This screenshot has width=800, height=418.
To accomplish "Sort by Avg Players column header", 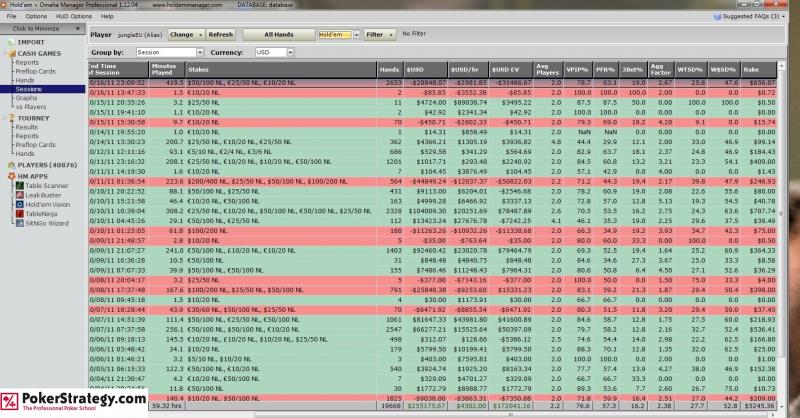I will pyautogui.click(x=547, y=69).
